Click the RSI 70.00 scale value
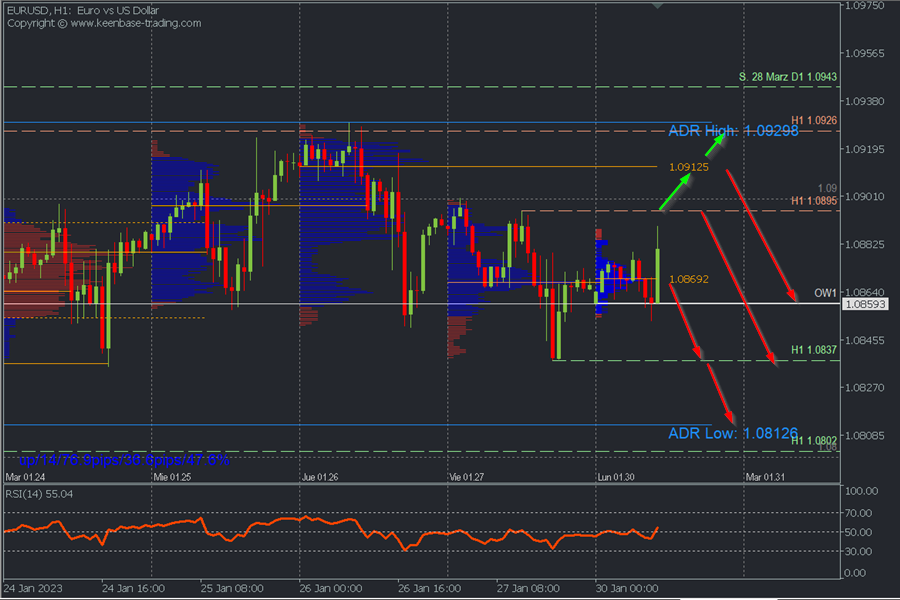This screenshot has height=600, width=900. (x=858, y=513)
